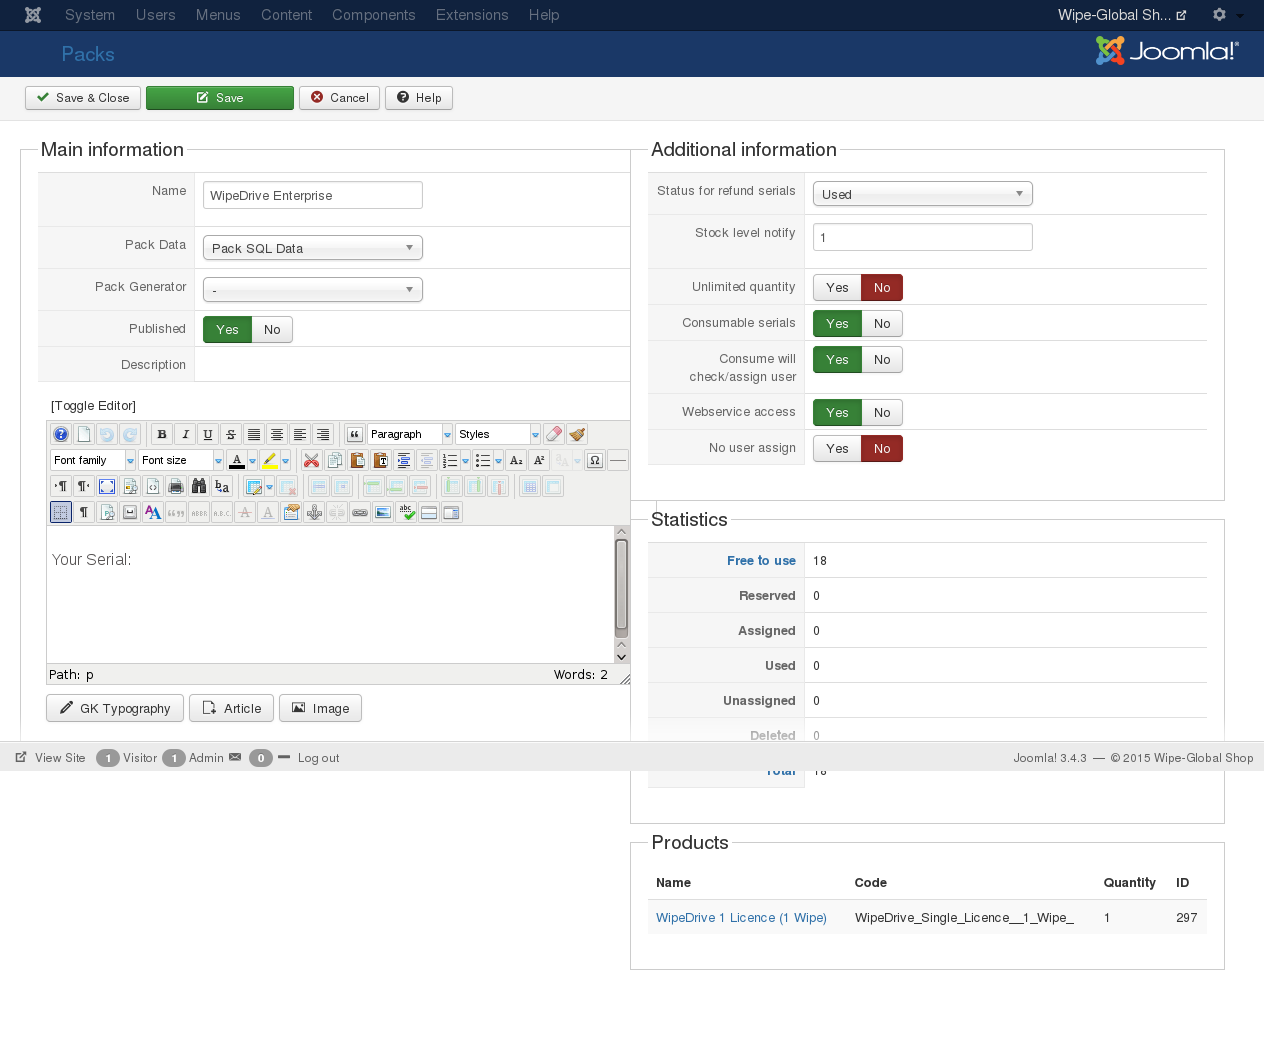This screenshot has width=1264, height=1038.
Task: Apply italic formatting in editor
Action: pyautogui.click(x=185, y=434)
